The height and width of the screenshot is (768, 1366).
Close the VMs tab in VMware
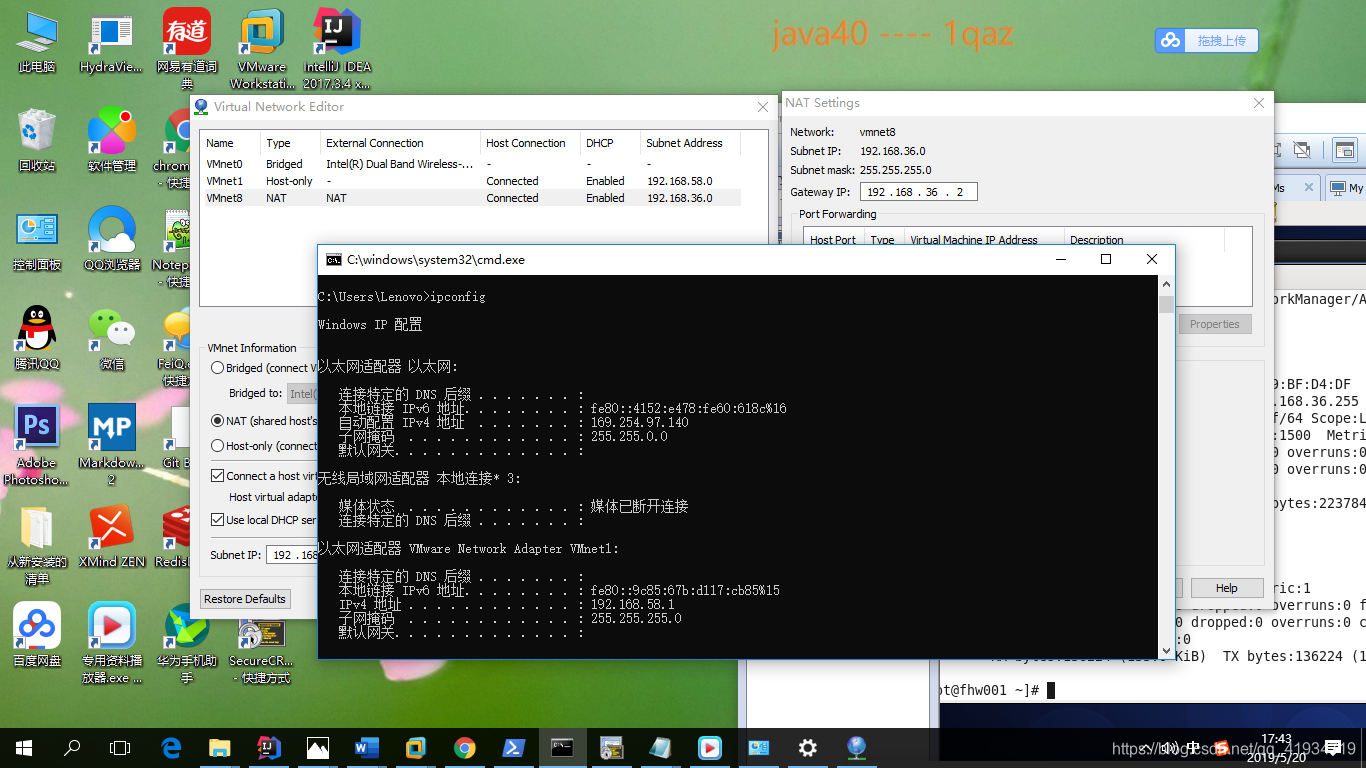tap(1308, 188)
